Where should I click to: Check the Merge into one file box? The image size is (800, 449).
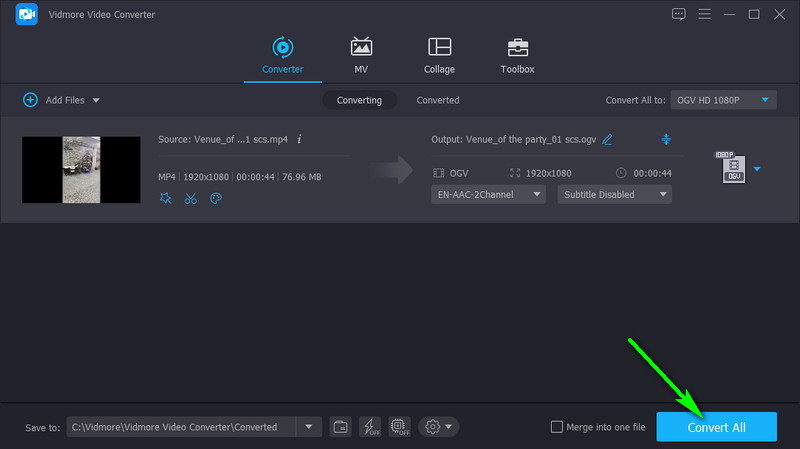557,427
